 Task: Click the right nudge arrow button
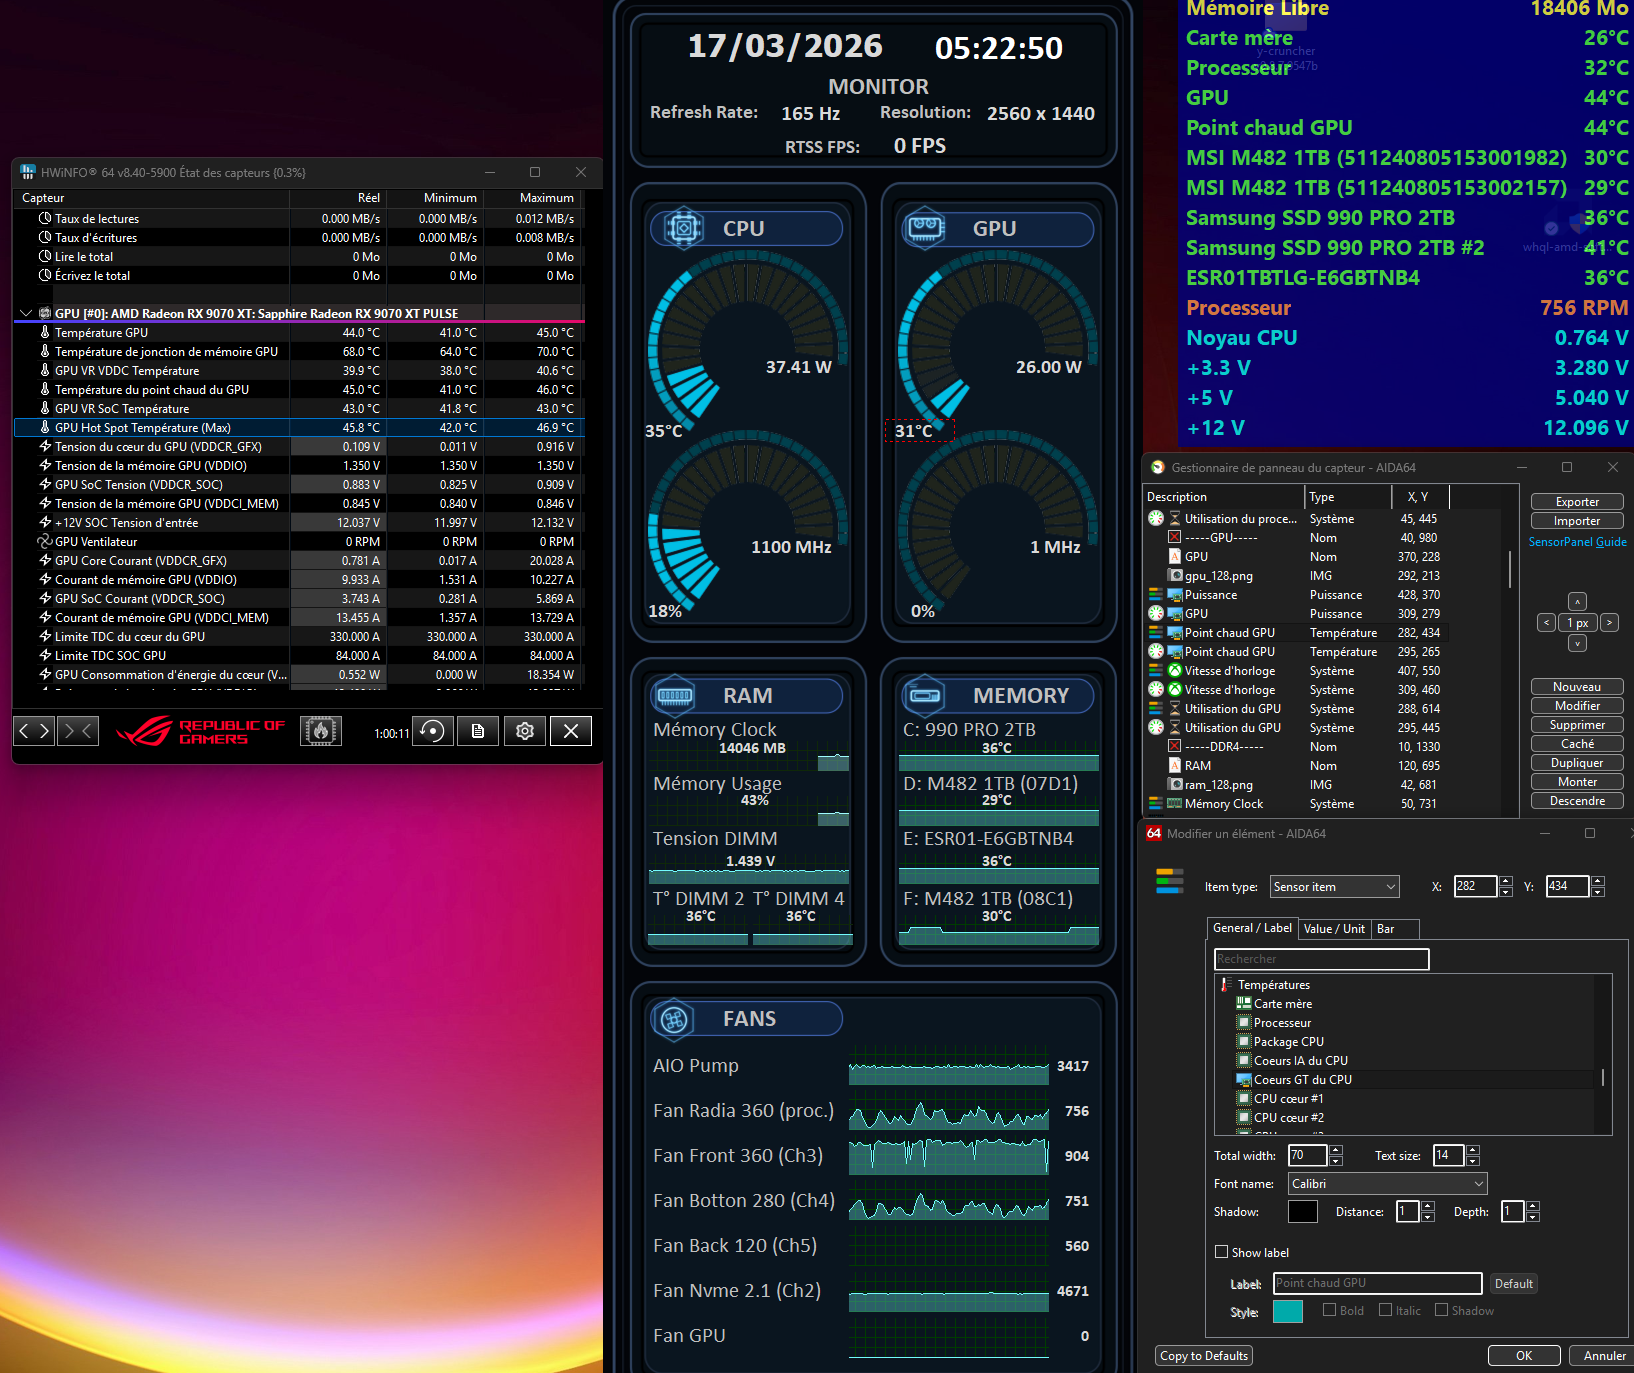click(x=1609, y=623)
